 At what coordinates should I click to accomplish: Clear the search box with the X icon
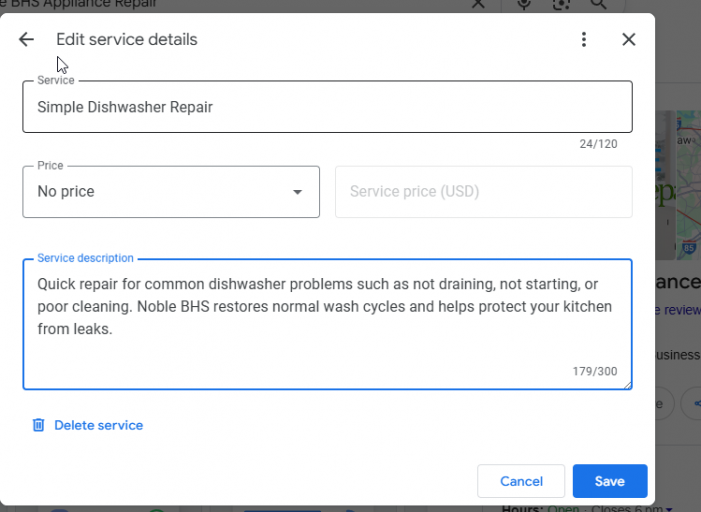[477, 4]
